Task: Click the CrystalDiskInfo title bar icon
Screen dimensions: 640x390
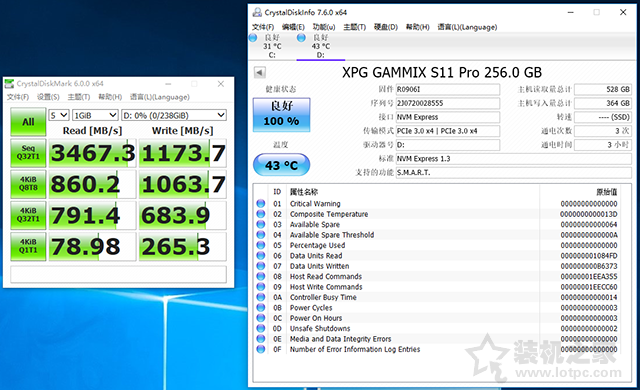Action: (257, 12)
